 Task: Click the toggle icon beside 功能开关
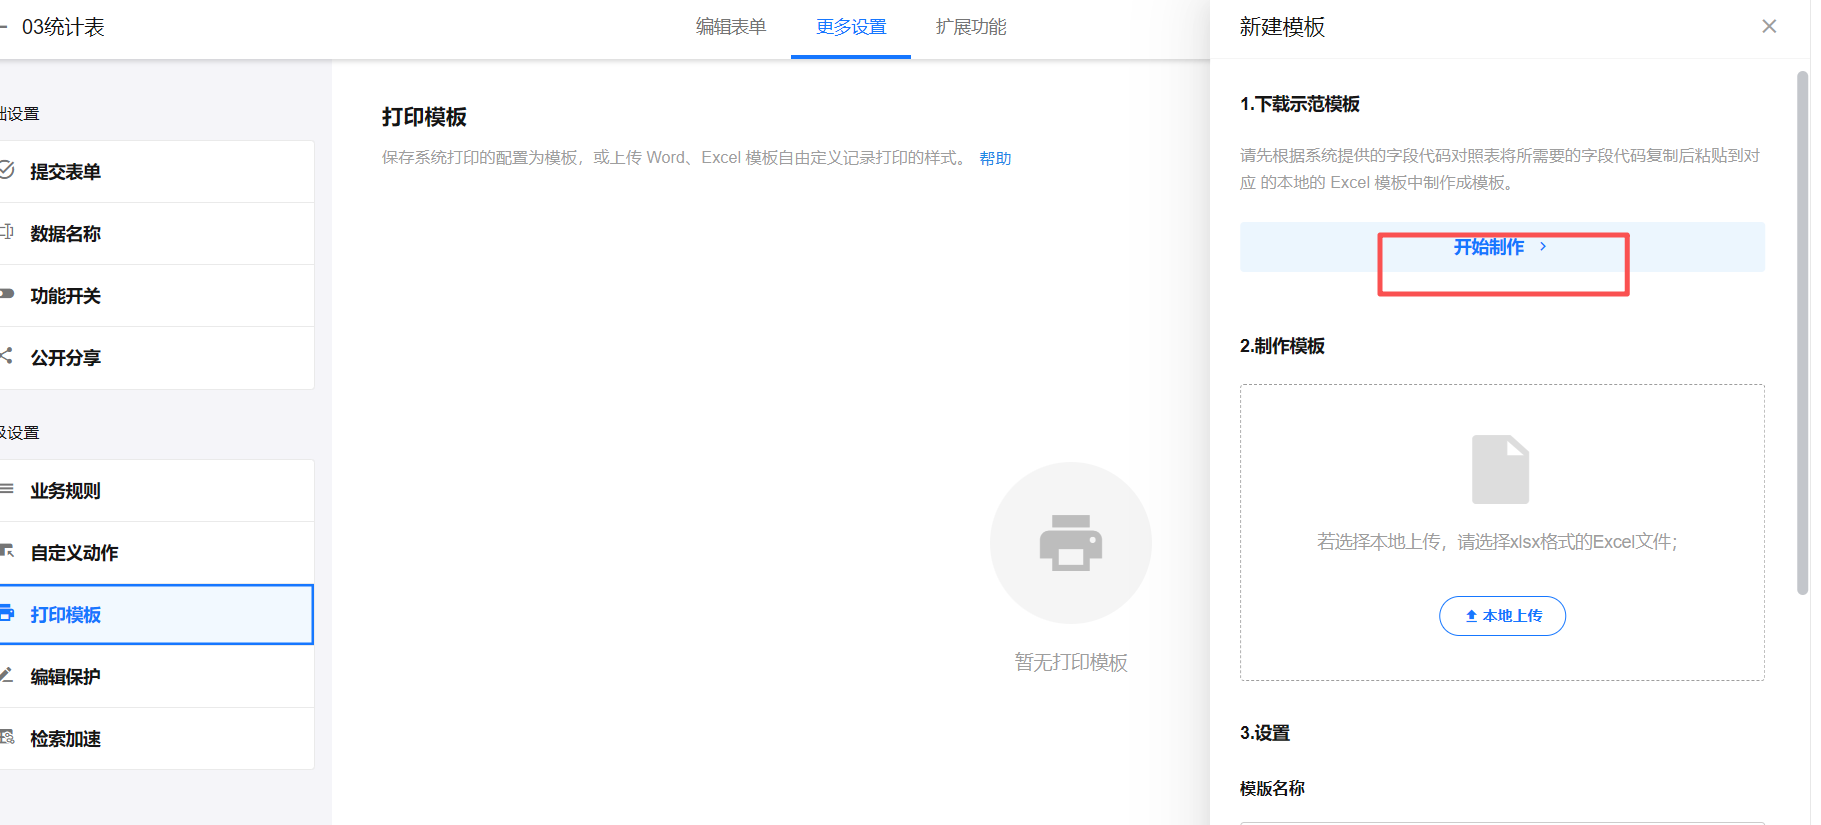tap(7, 294)
